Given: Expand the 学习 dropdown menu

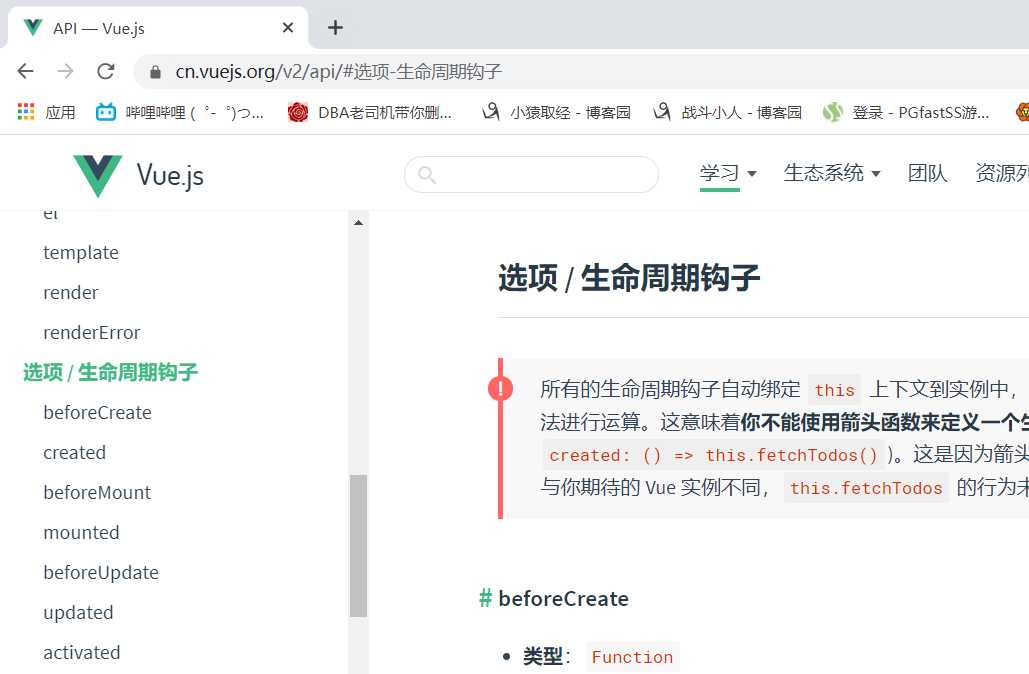Looking at the screenshot, I should tap(728, 173).
